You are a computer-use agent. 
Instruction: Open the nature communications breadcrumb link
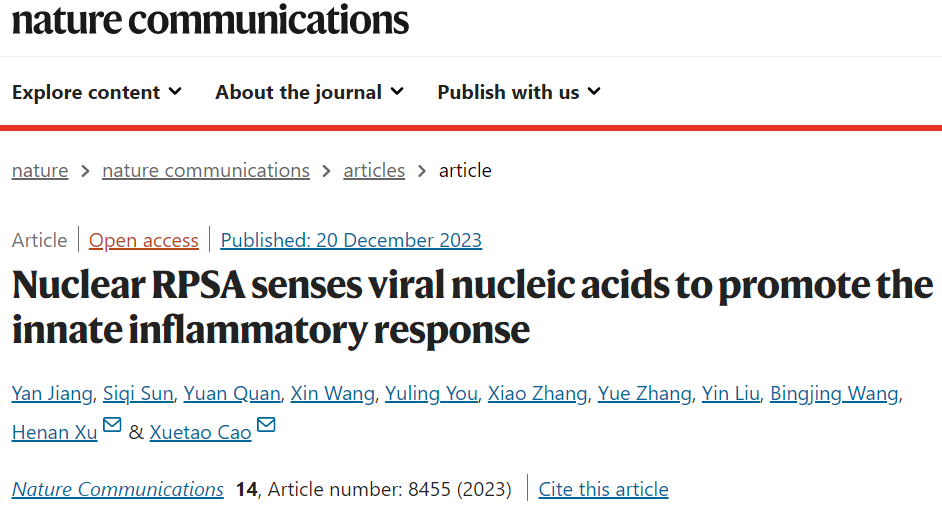[x=206, y=171]
